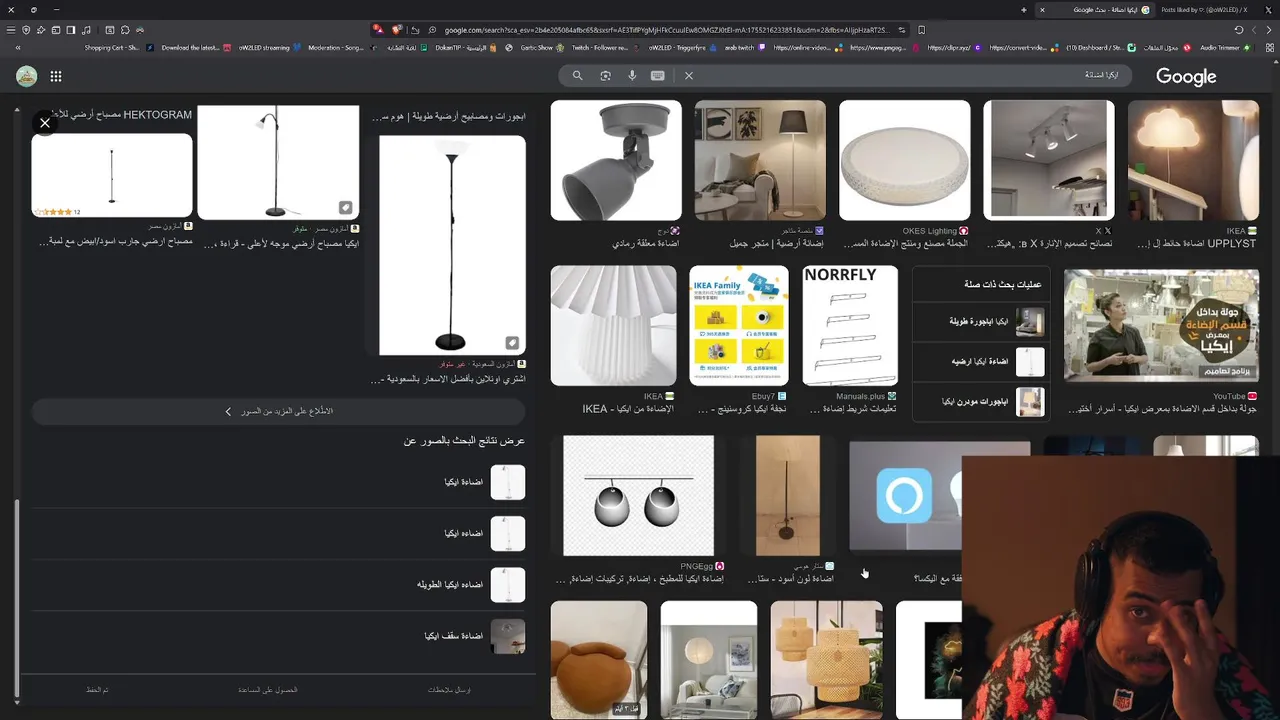Open the Brave main menu hamburger icon
This screenshot has height=720, width=1280.
pos(10,30)
